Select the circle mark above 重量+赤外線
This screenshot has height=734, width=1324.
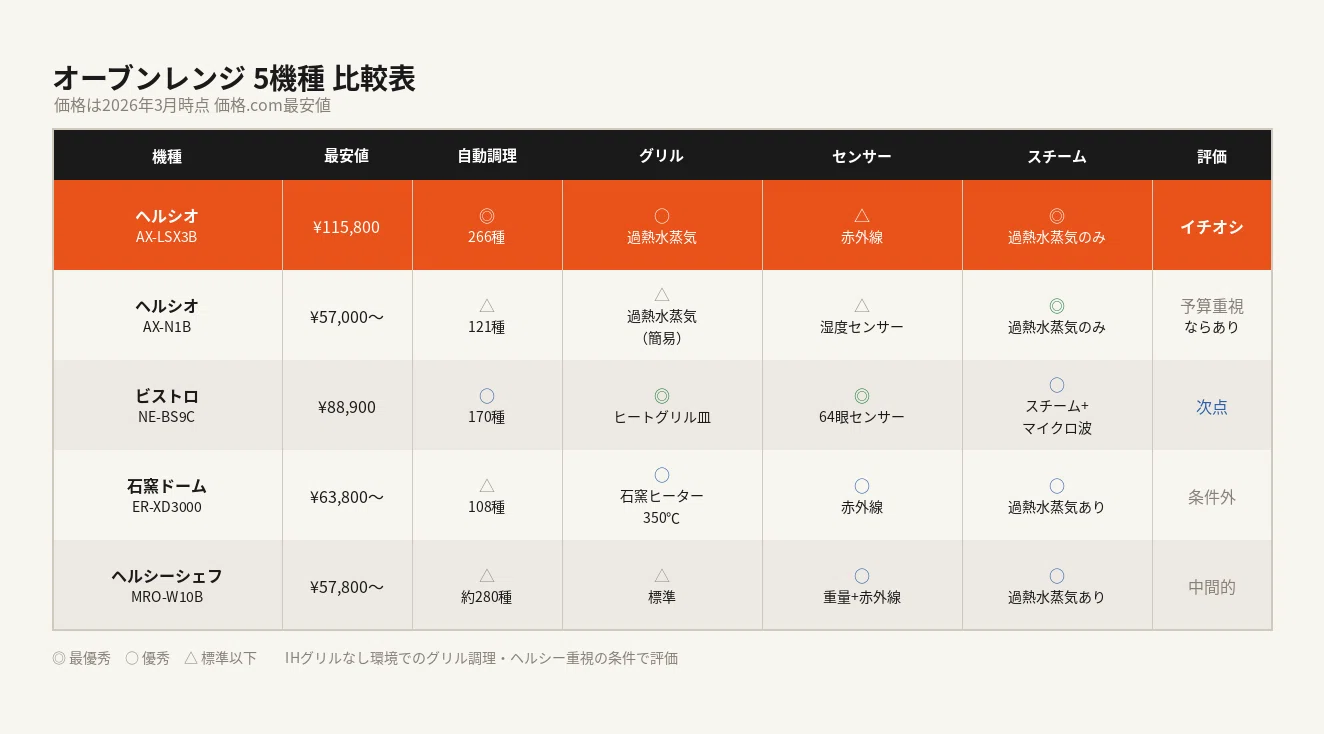862,576
